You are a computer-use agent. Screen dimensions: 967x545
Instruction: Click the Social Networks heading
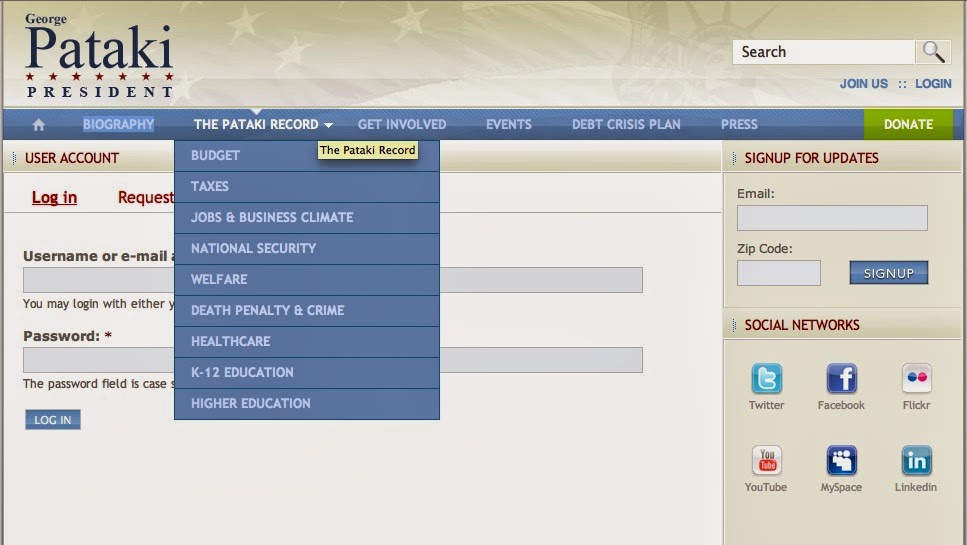click(x=802, y=325)
